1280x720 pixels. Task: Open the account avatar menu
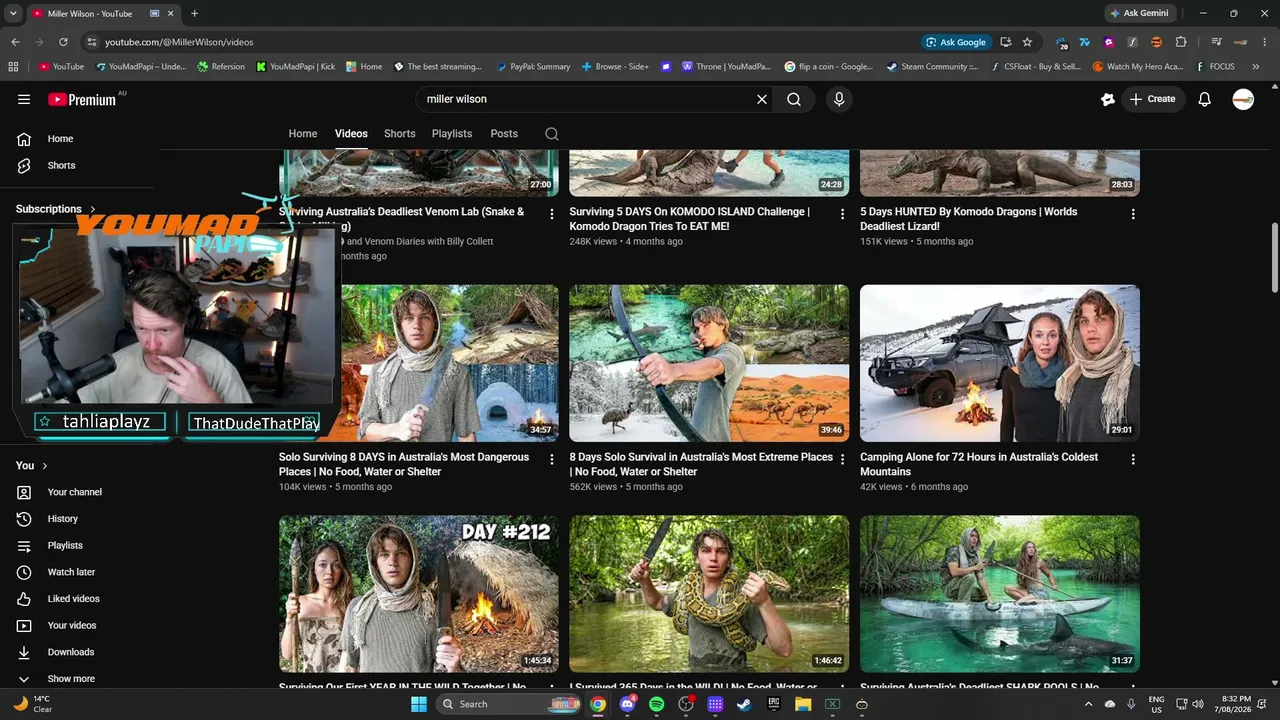pos(1243,99)
